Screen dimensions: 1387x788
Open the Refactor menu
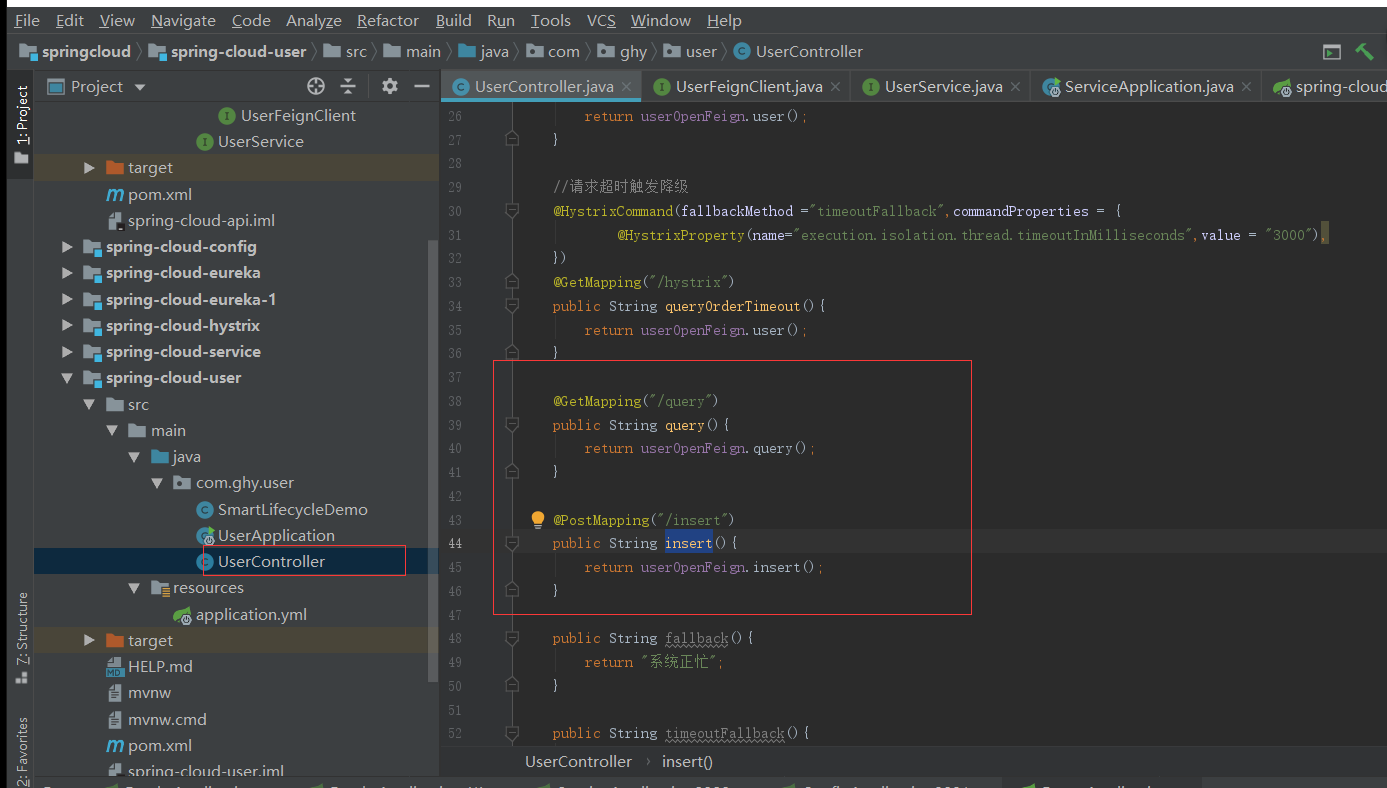388,20
